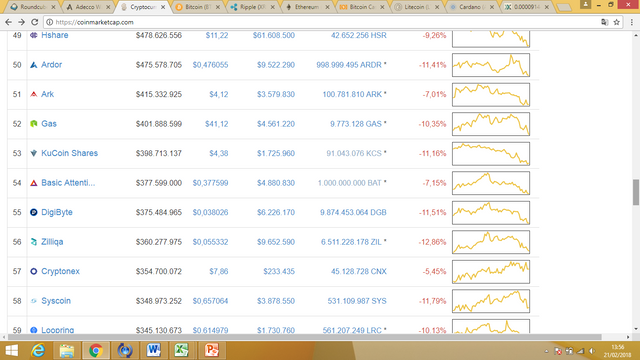
Task: Click the Cryptonex coin logo icon
Action: point(34,271)
